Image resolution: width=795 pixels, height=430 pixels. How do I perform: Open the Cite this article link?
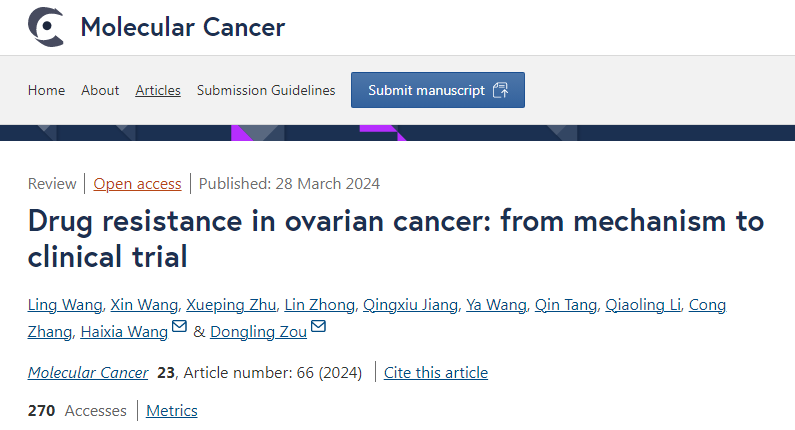tap(436, 373)
